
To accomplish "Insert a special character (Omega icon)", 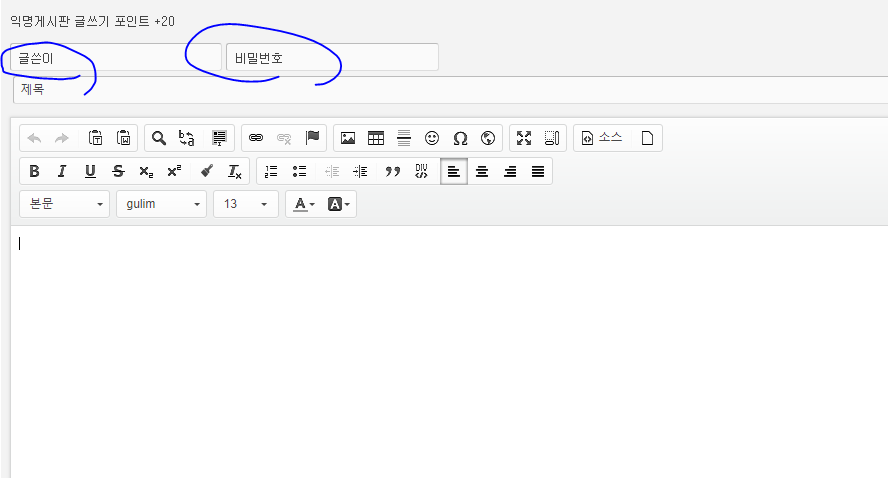I will pos(460,138).
